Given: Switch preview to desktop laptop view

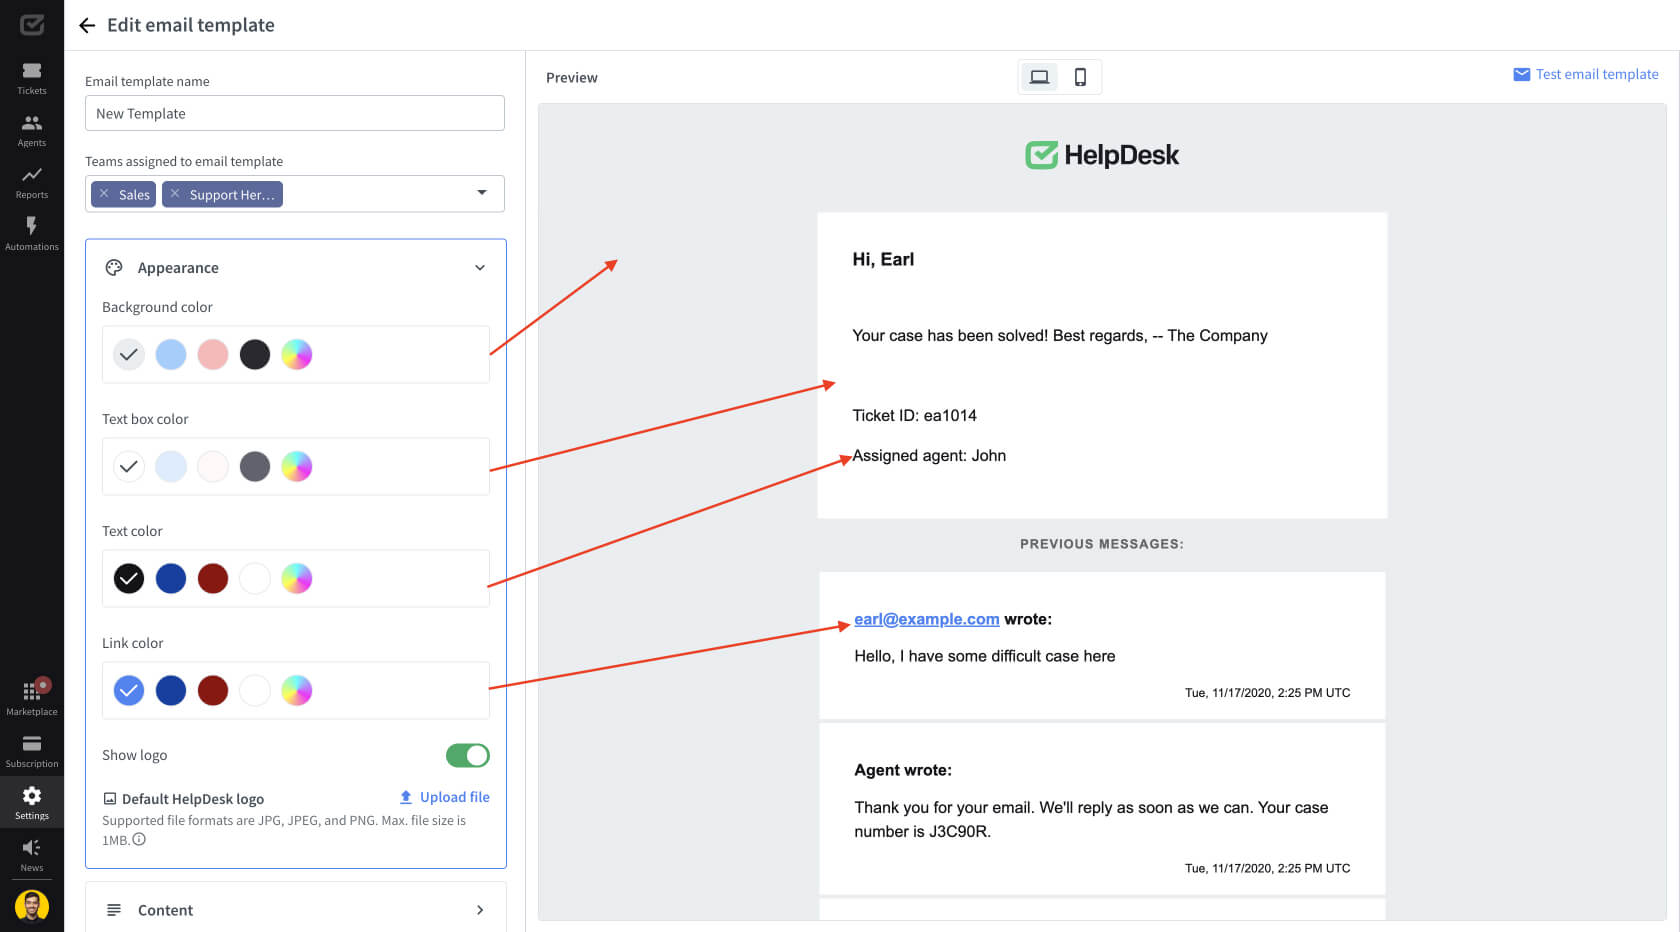Looking at the screenshot, I should [1039, 77].
